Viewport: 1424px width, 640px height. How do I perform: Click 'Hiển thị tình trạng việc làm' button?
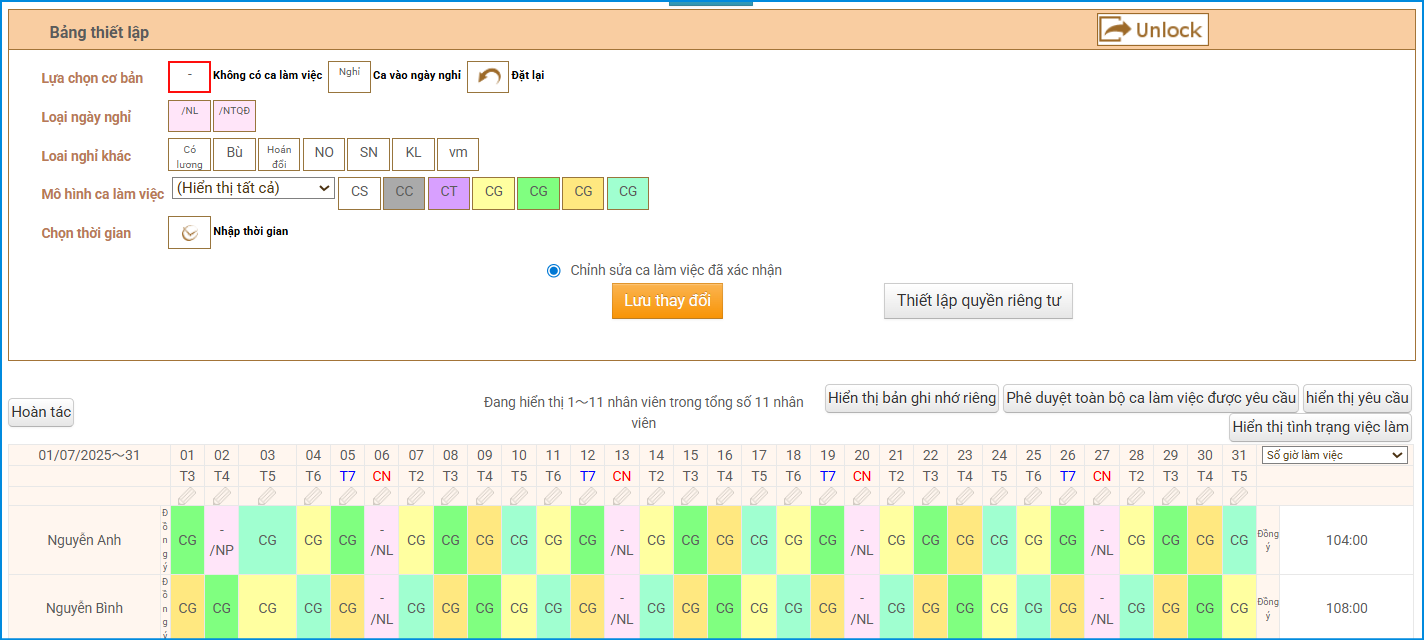point(1320,427)
